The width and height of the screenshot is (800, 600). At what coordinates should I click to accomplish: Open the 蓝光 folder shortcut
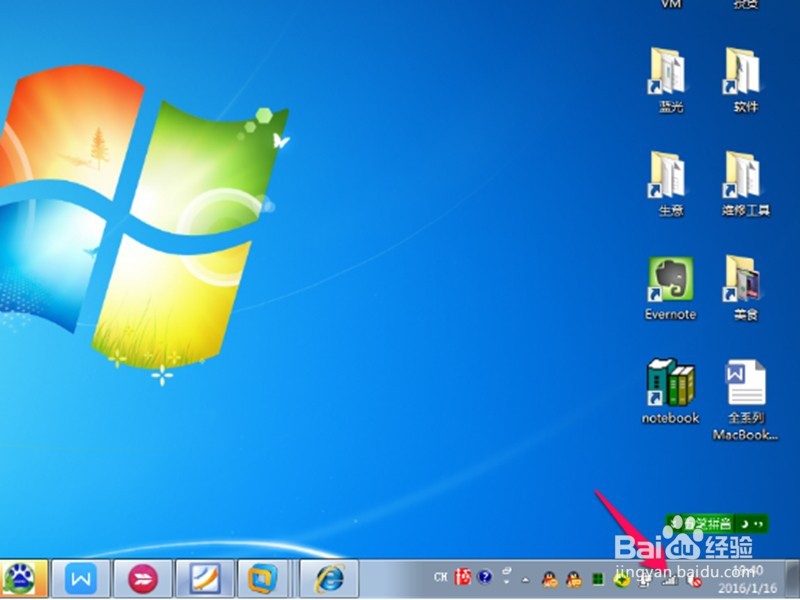pyautogui.click(x=669, y=80)
